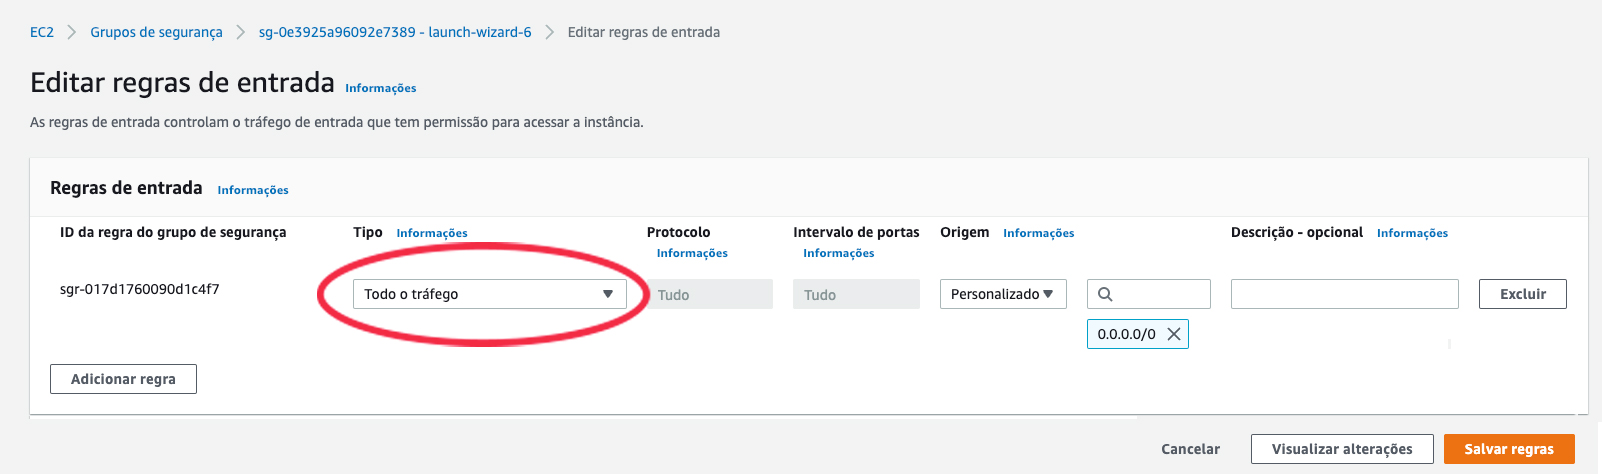Screen dimensions: 1602x474
Task: Remove the 0.0.0.0/0 source chip
Action: [x=1174, y=334]
